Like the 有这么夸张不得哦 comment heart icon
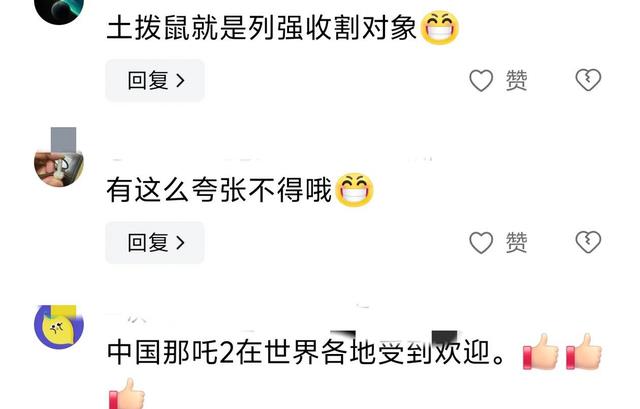Viewport: 640px width, 409px height. 481,242
